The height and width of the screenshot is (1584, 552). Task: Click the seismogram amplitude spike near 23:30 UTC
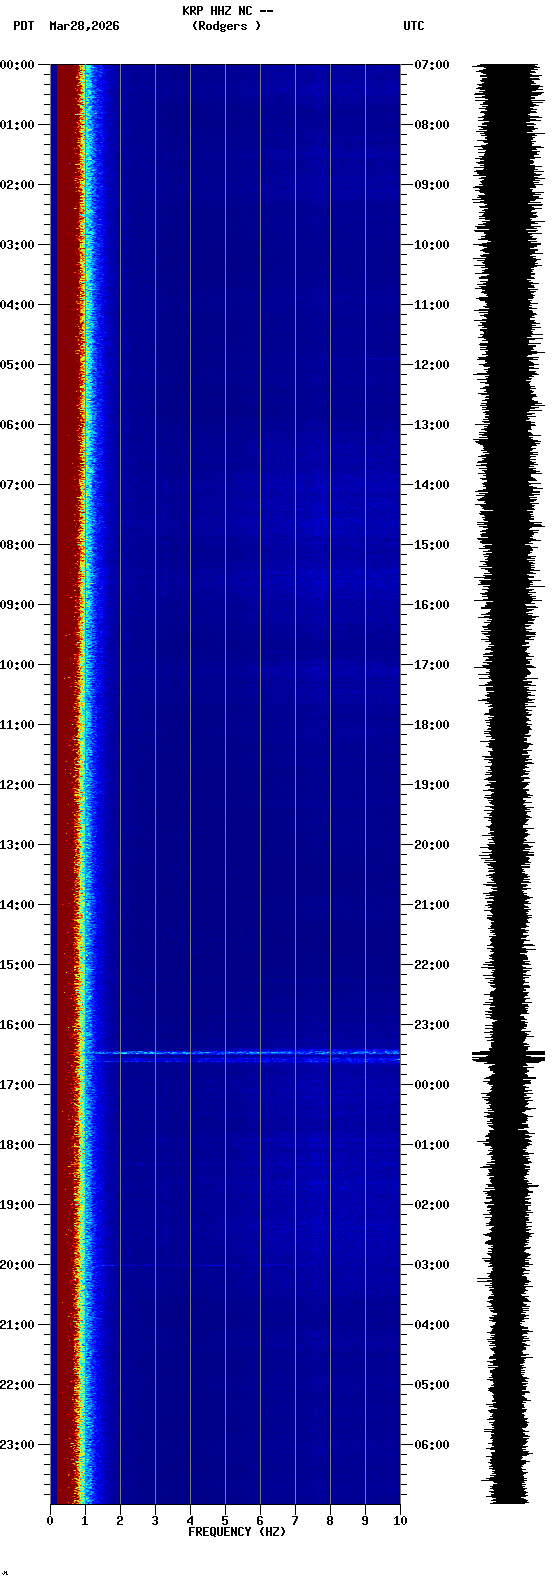(509, 1055)
